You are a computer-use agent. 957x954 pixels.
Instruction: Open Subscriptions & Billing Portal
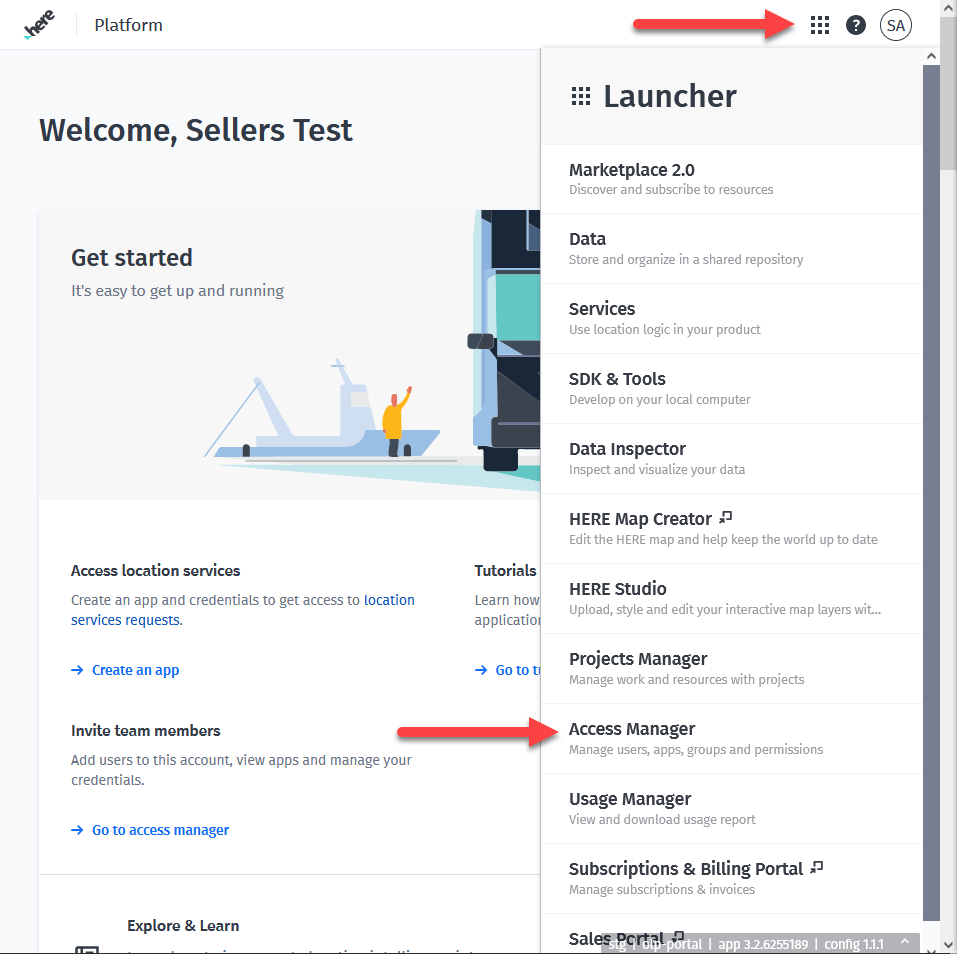(731, 878)
